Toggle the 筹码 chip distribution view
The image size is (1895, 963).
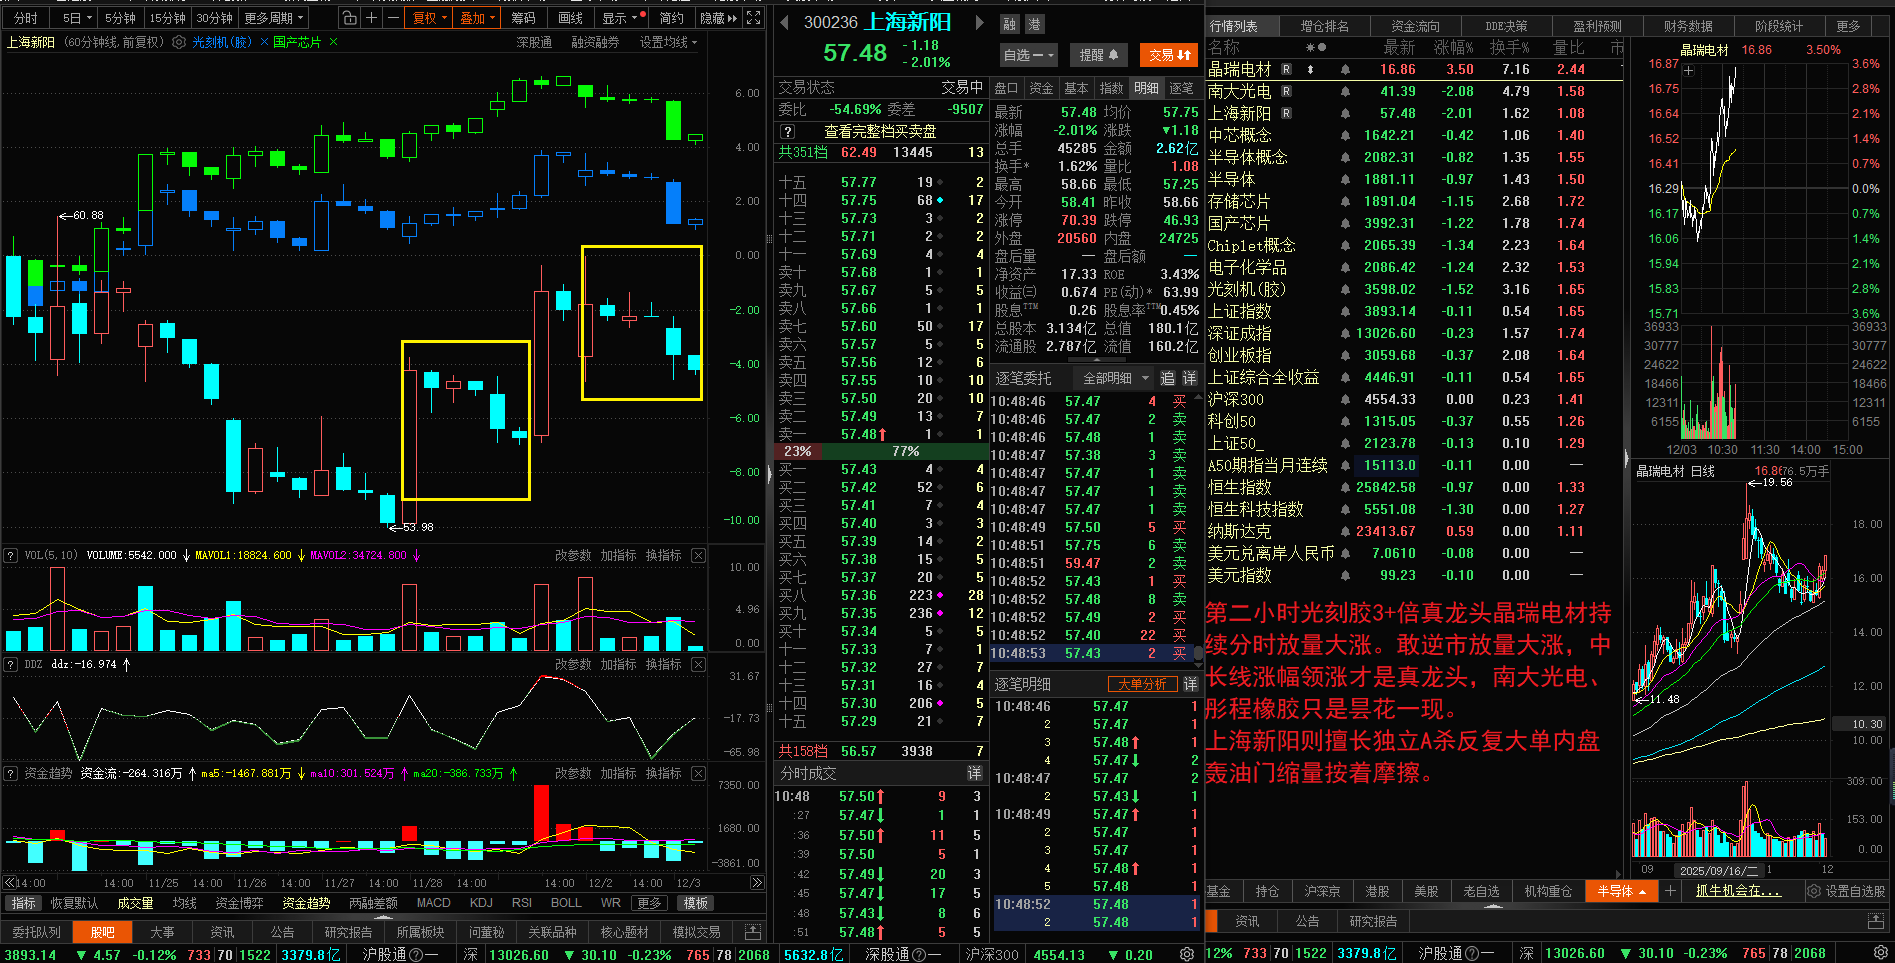click(x=523, y=18)
